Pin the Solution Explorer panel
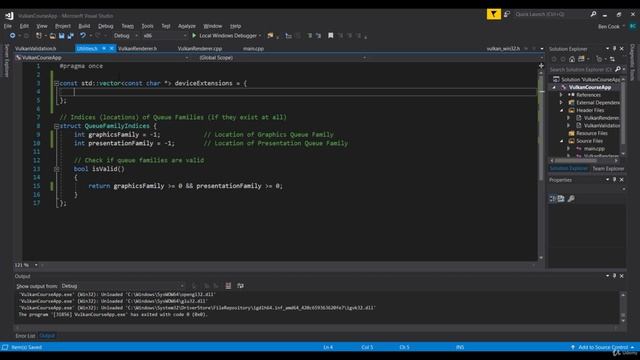640x360 pixels. click(614, 49)
